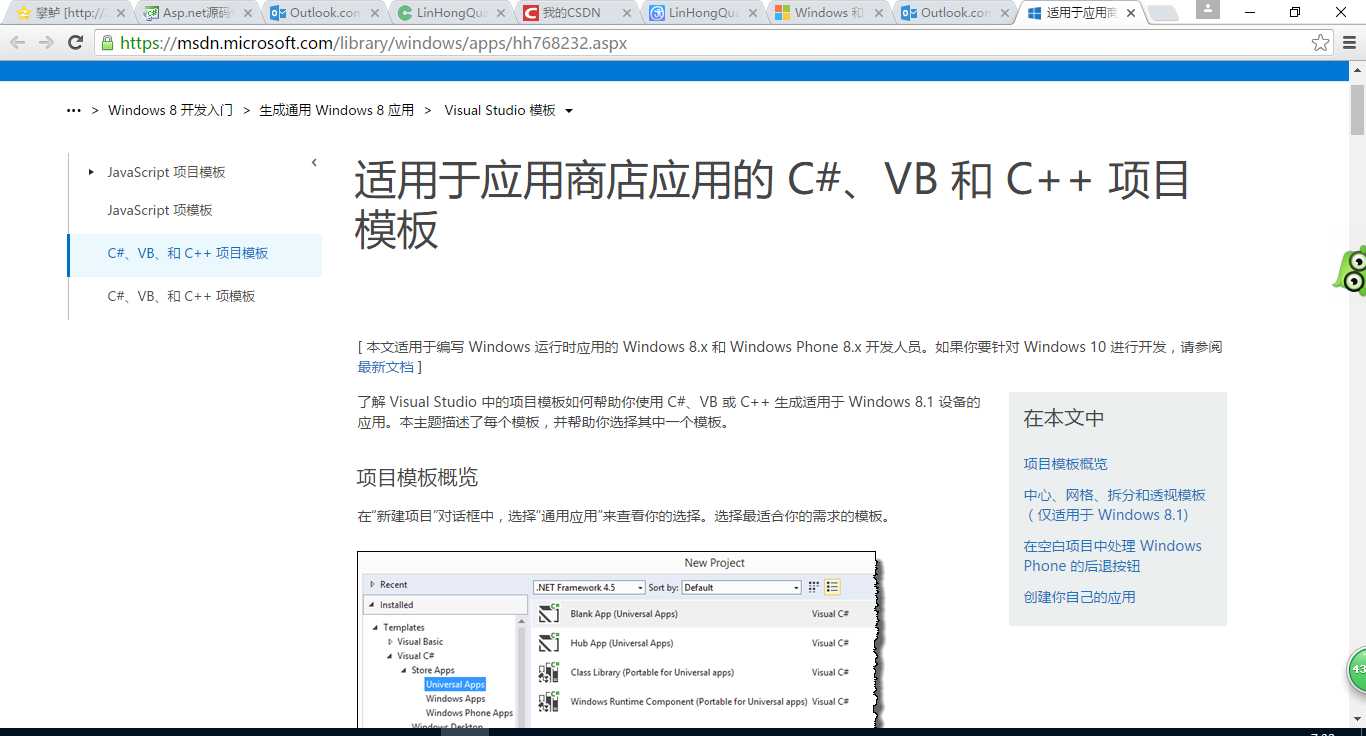Jump to 在空白项目中处理 Windows Phone 的后退按钮

1112,556
